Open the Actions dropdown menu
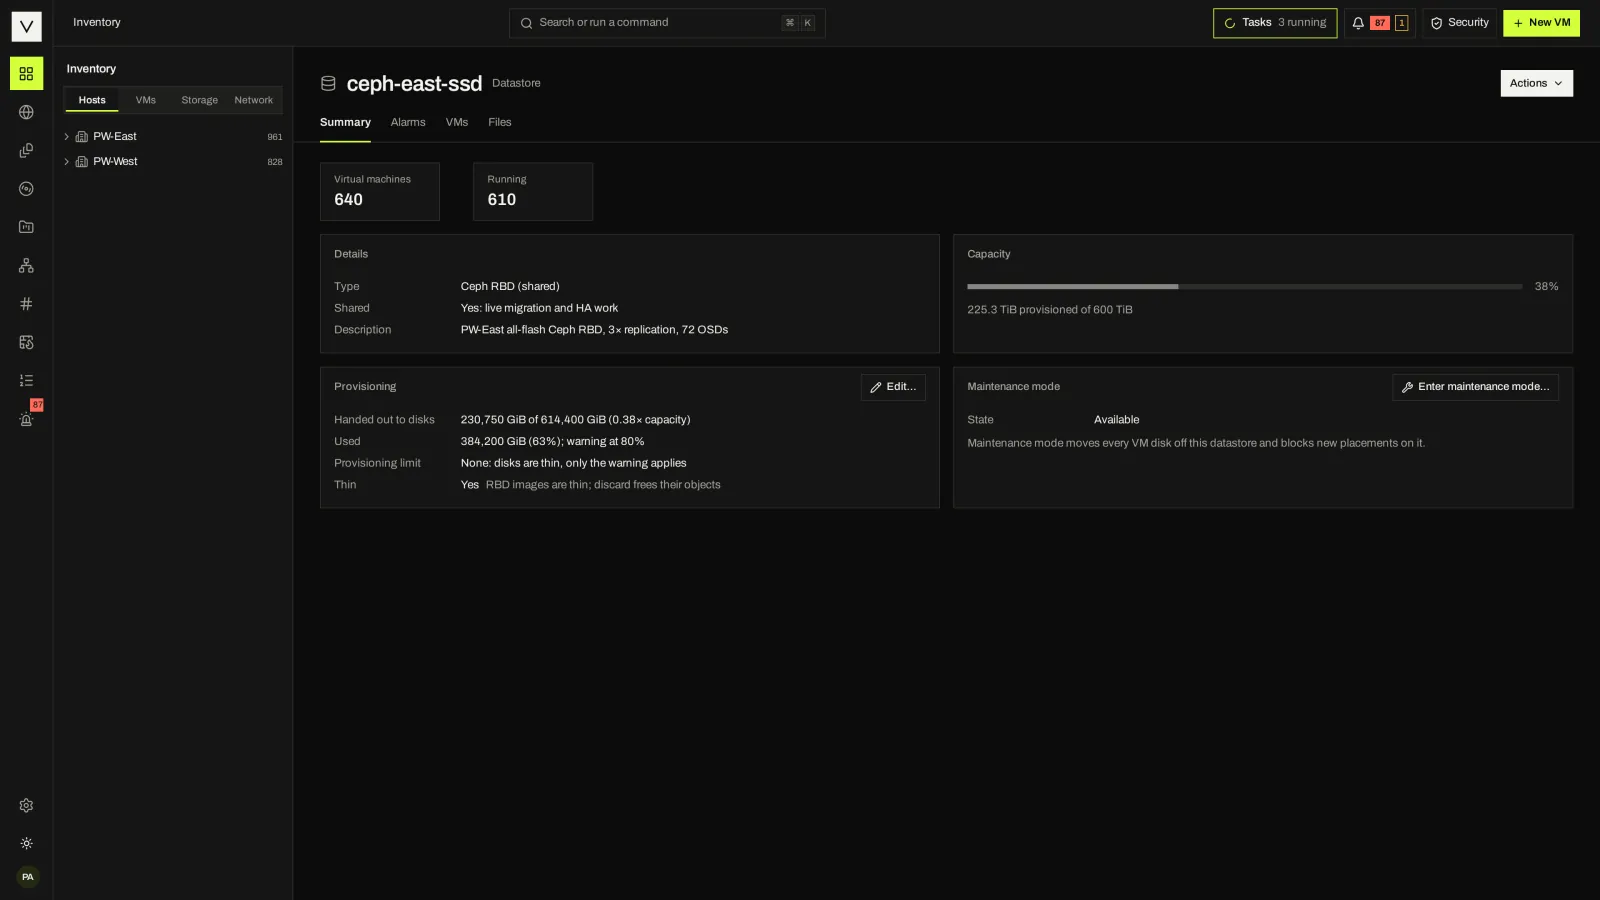Image resolution: width=1600 pixels, height=900 pixels. pos(1536,84)
